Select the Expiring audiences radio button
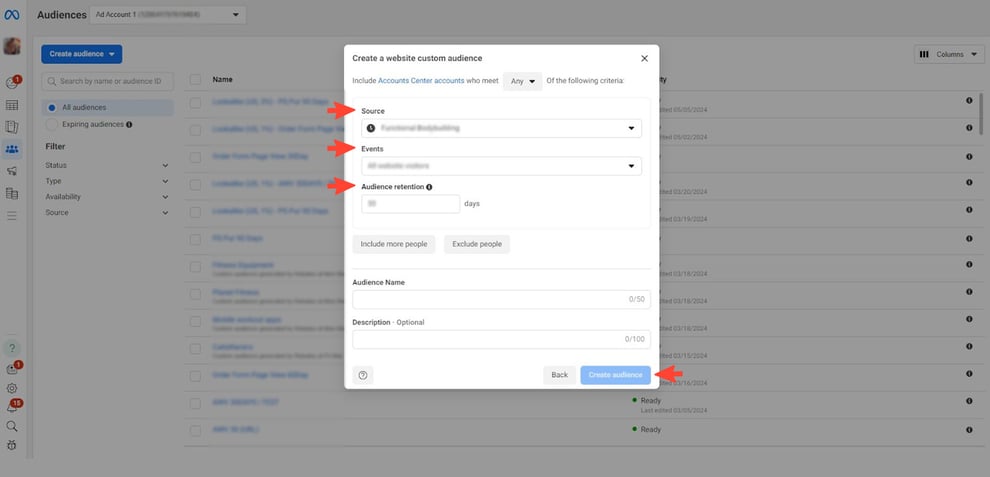990x477 pixels. pos(52,124)
